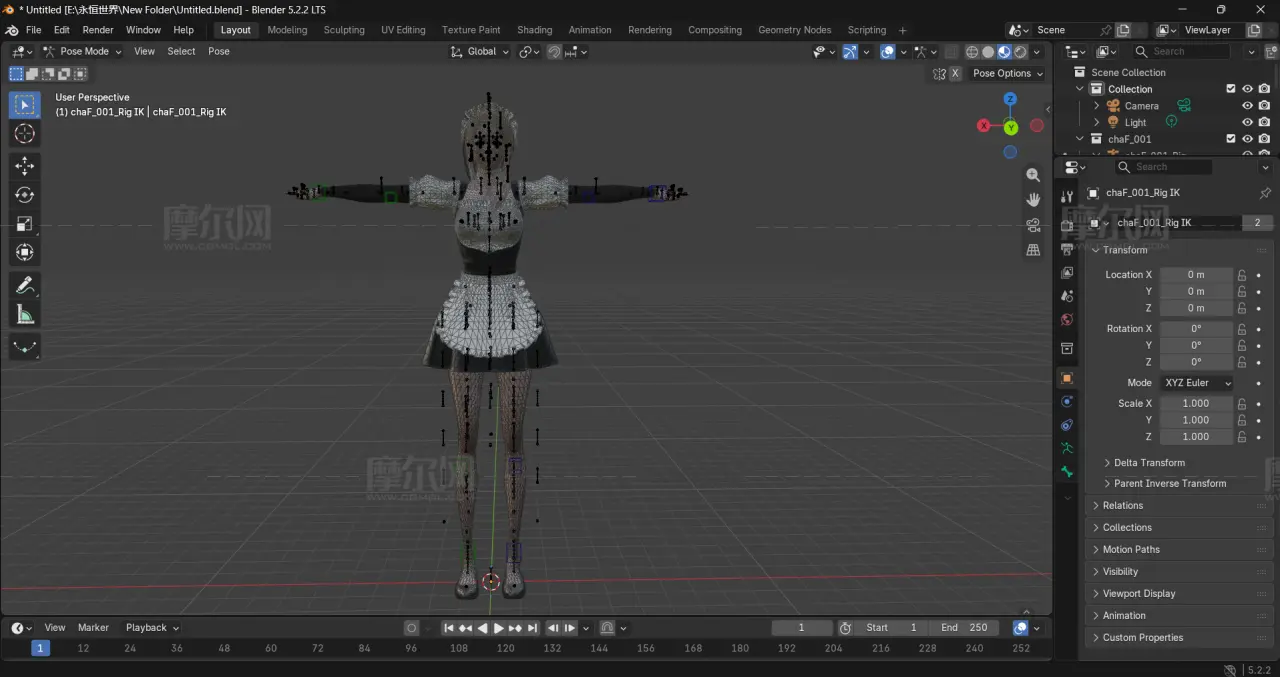Image resolution: width=1280 pixels, height=677 pixels.
Task: Click the Pose menu in the header
Action: [x=219, y=51]
